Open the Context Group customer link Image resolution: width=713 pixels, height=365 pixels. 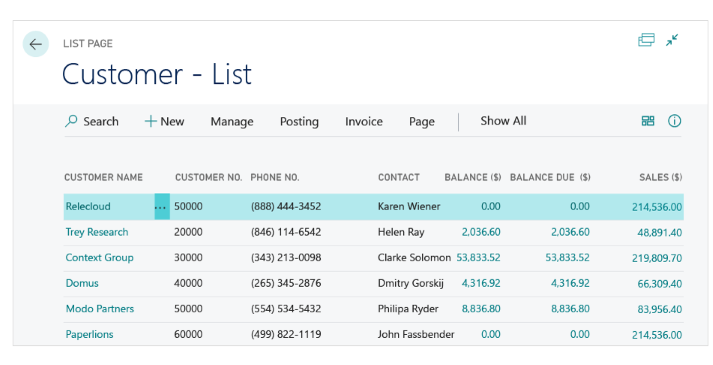coord(100,258)
